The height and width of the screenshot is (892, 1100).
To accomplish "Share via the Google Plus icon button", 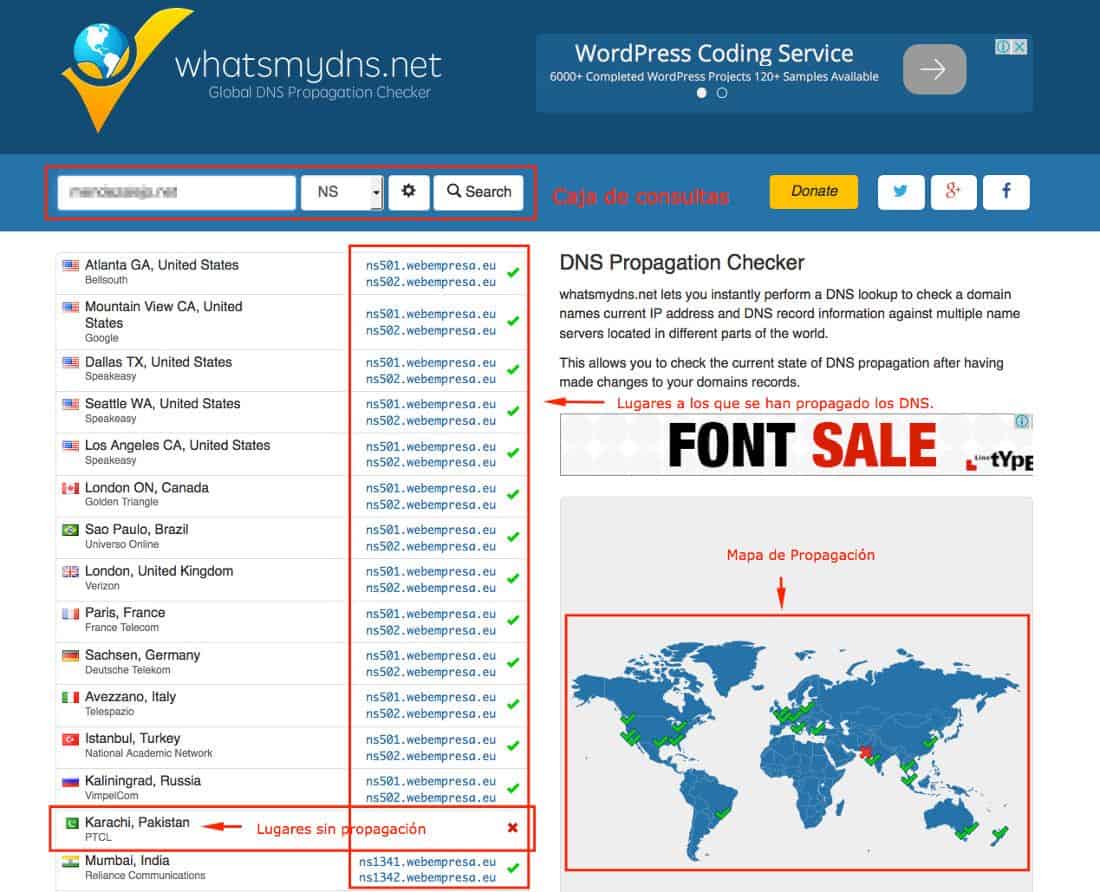I will tap(953, 191).
